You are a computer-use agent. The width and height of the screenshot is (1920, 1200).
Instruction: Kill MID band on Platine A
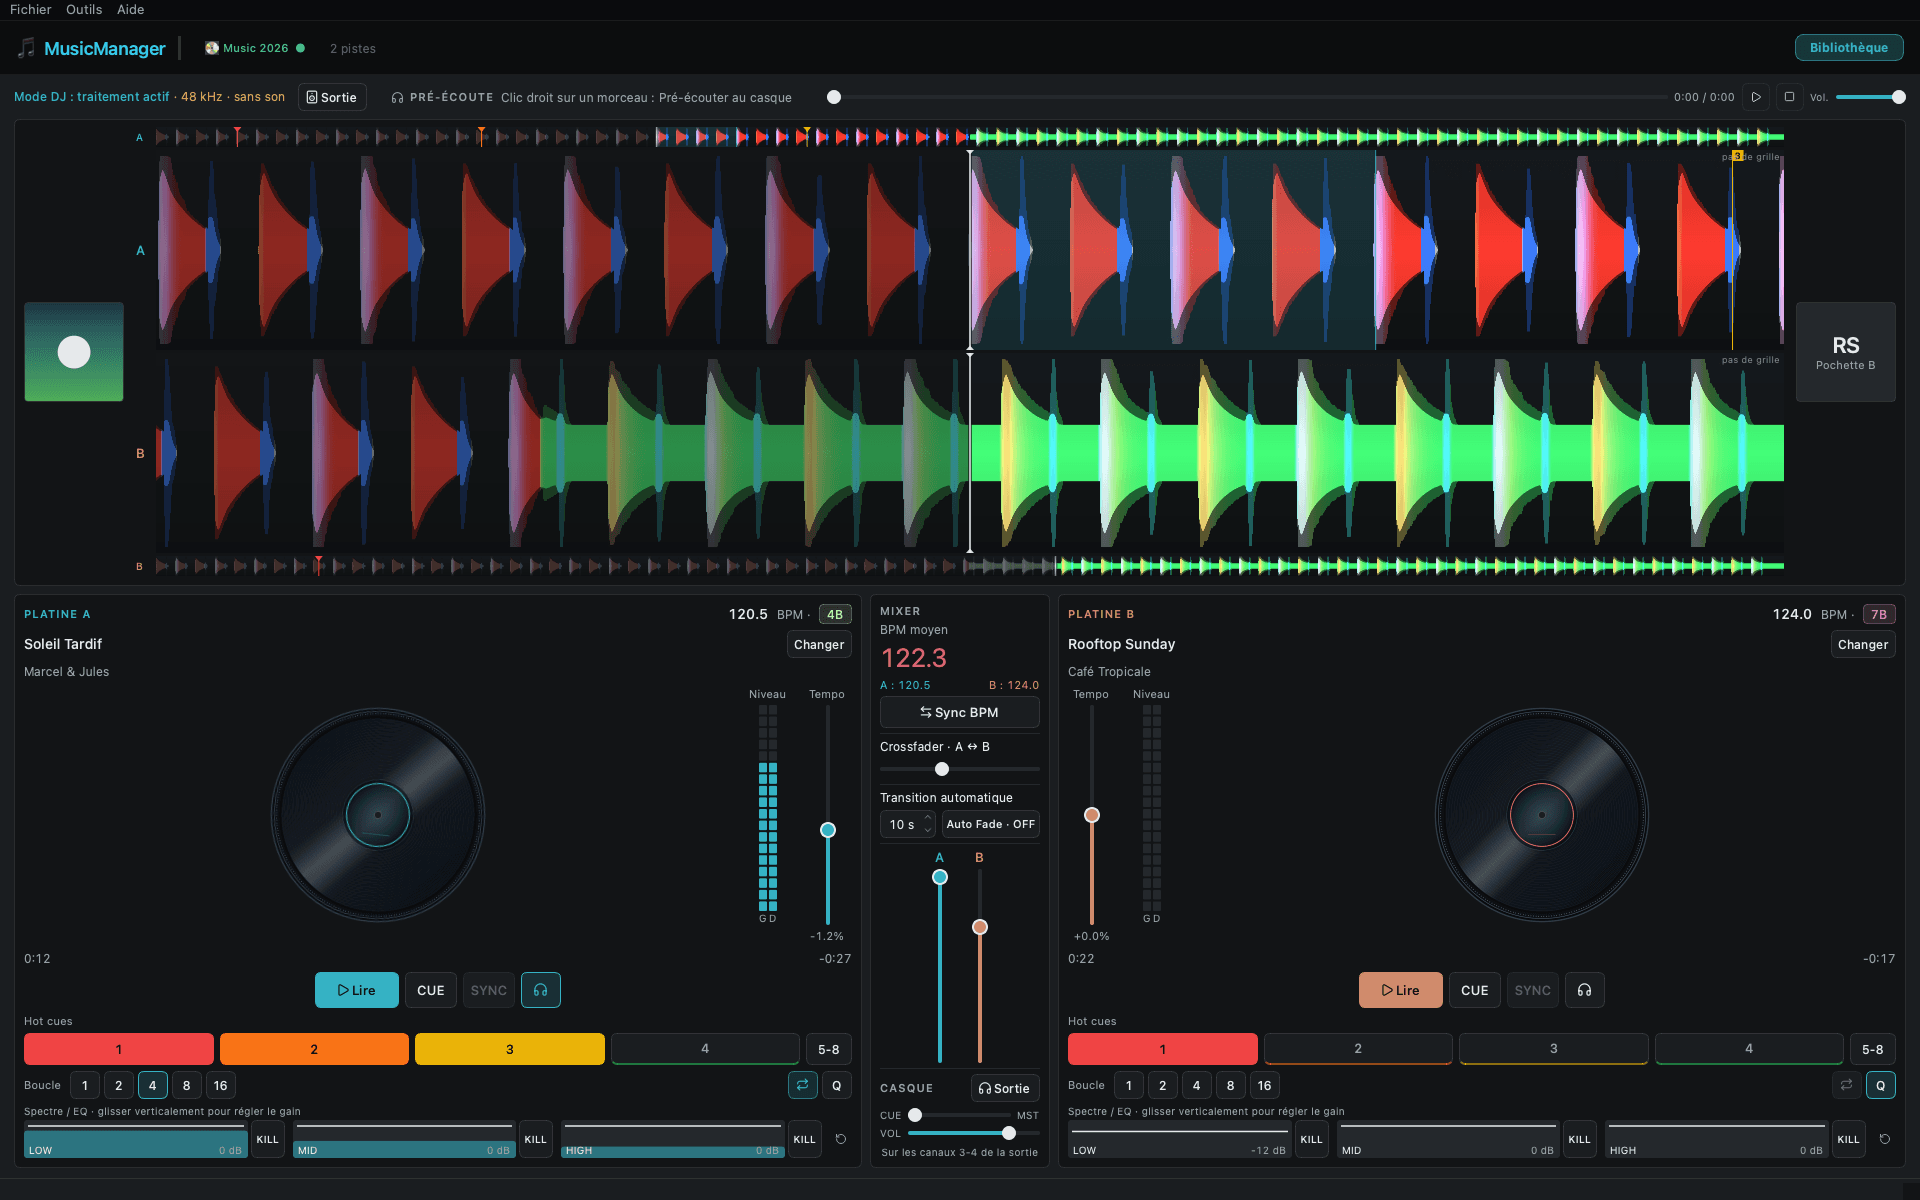coord(536,1139)
